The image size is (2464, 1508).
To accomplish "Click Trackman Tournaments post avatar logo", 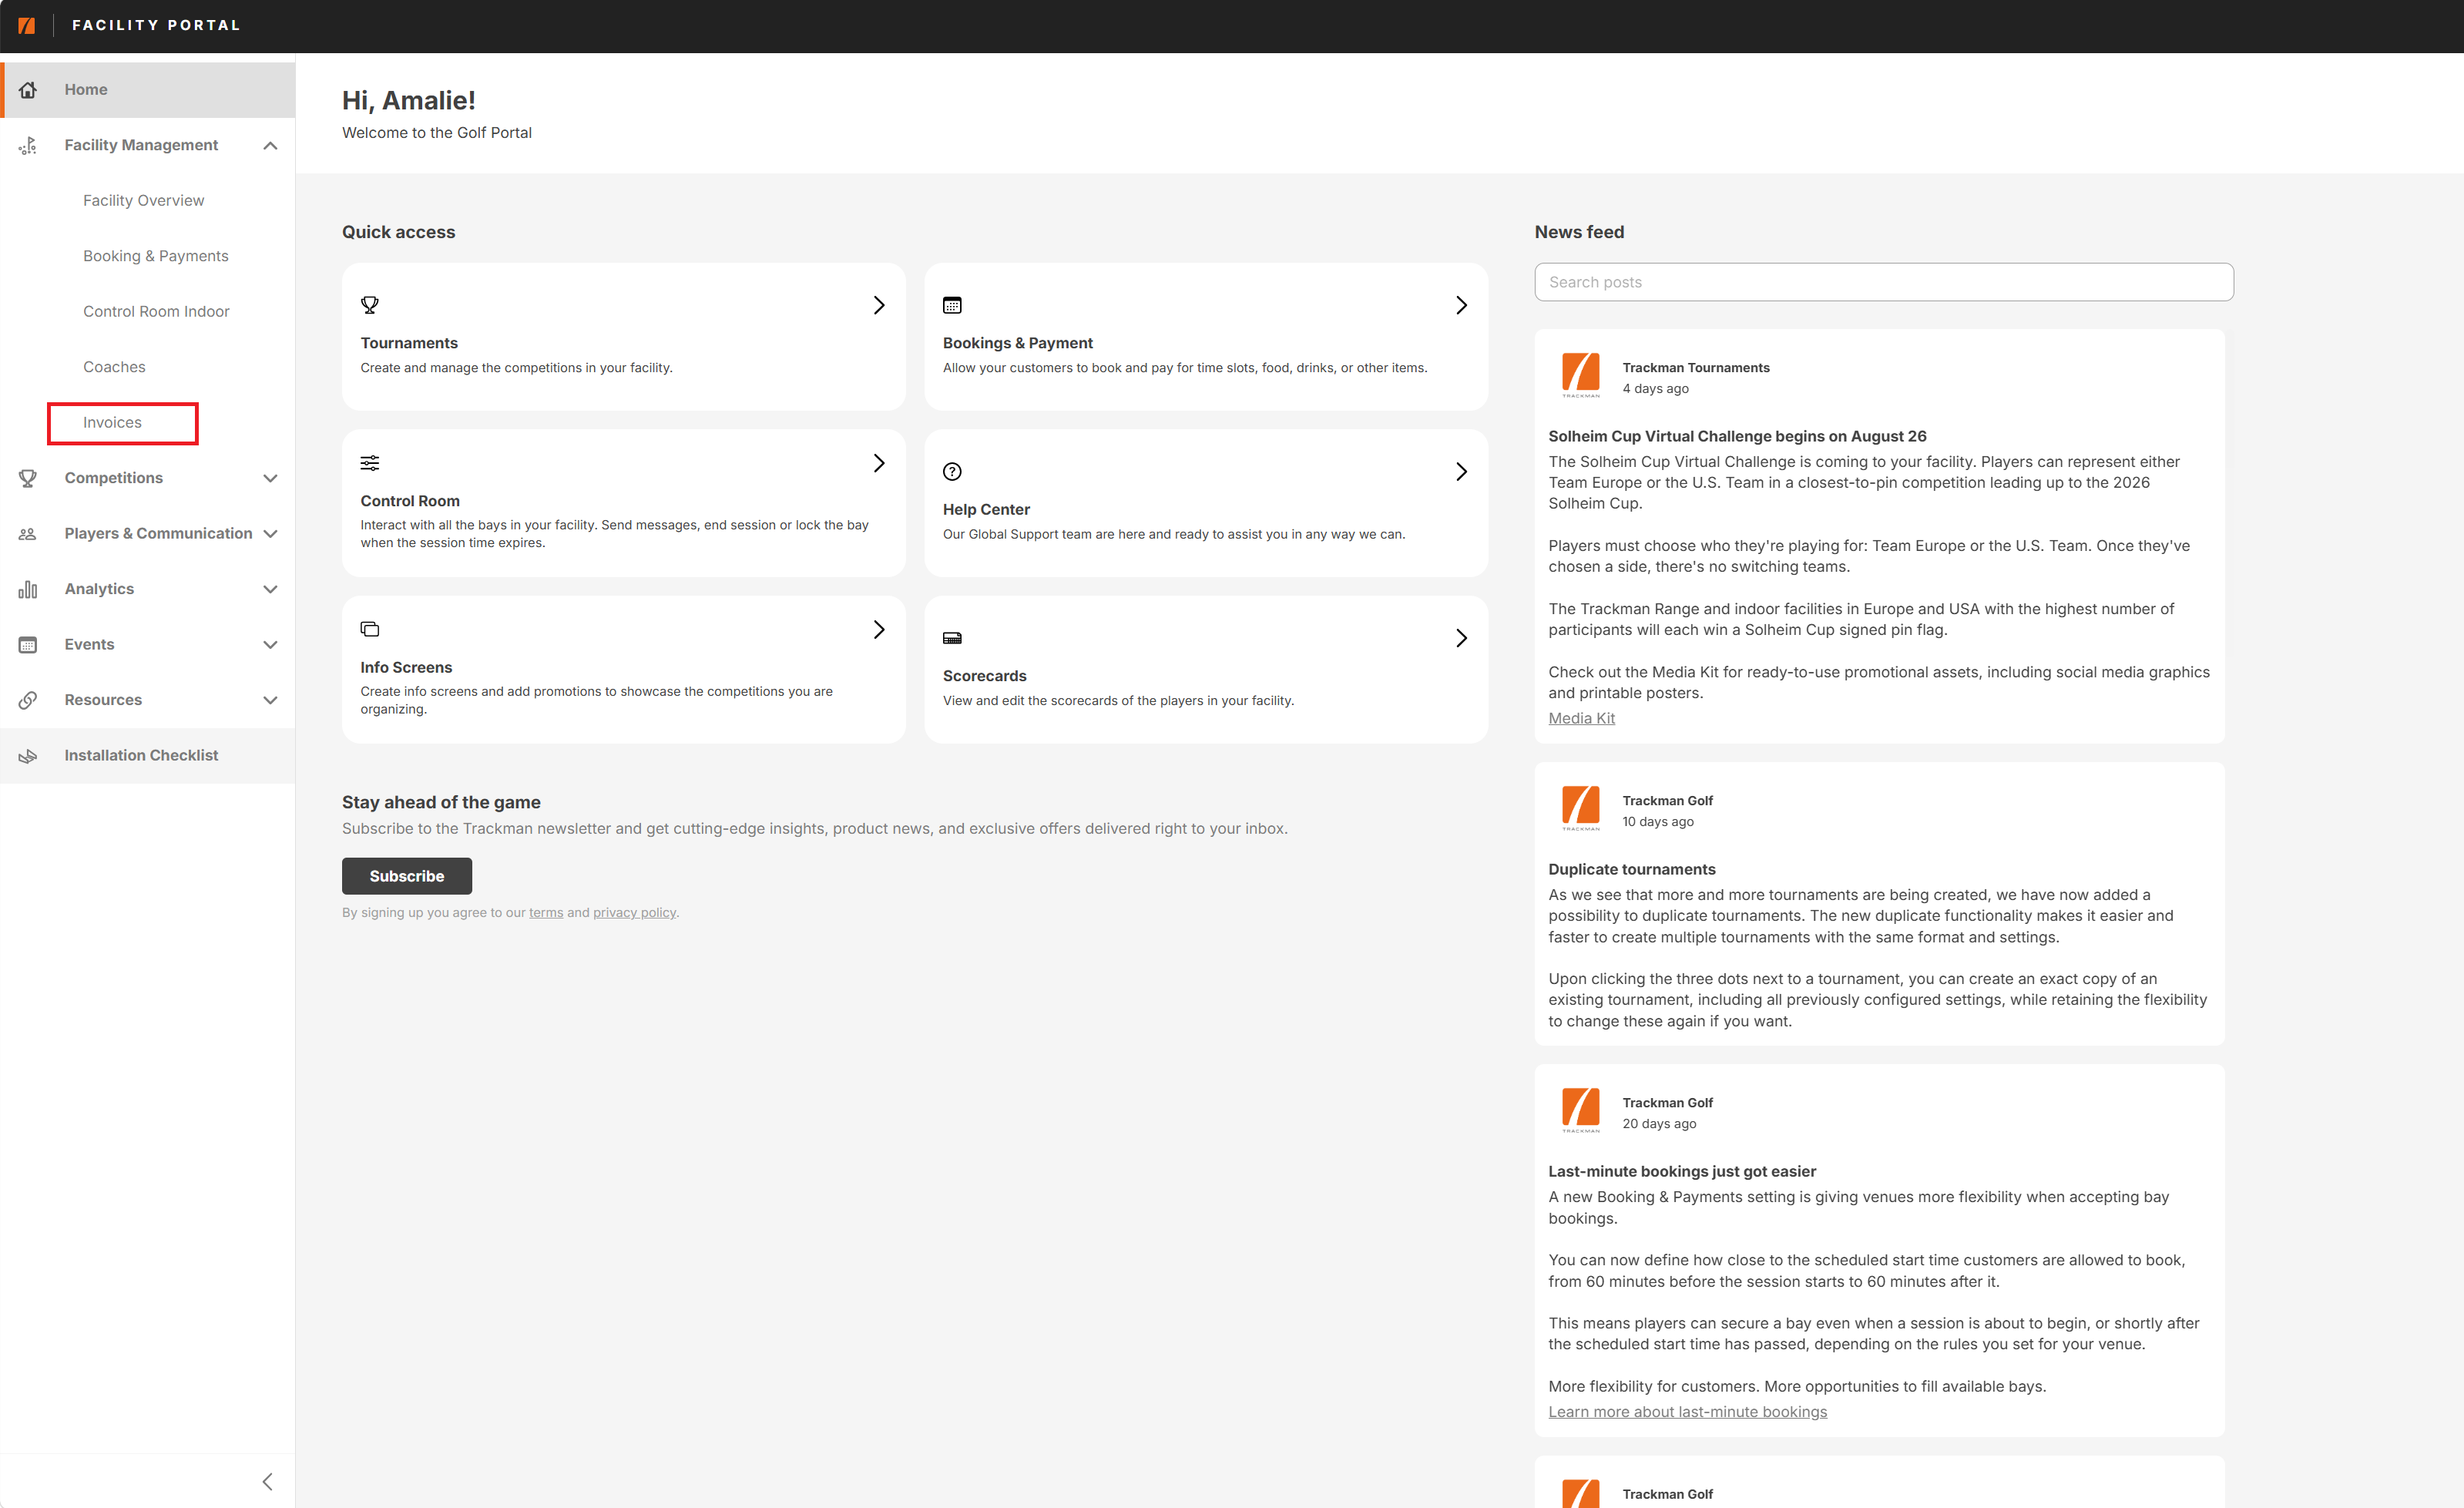I will pos(1581,375).
